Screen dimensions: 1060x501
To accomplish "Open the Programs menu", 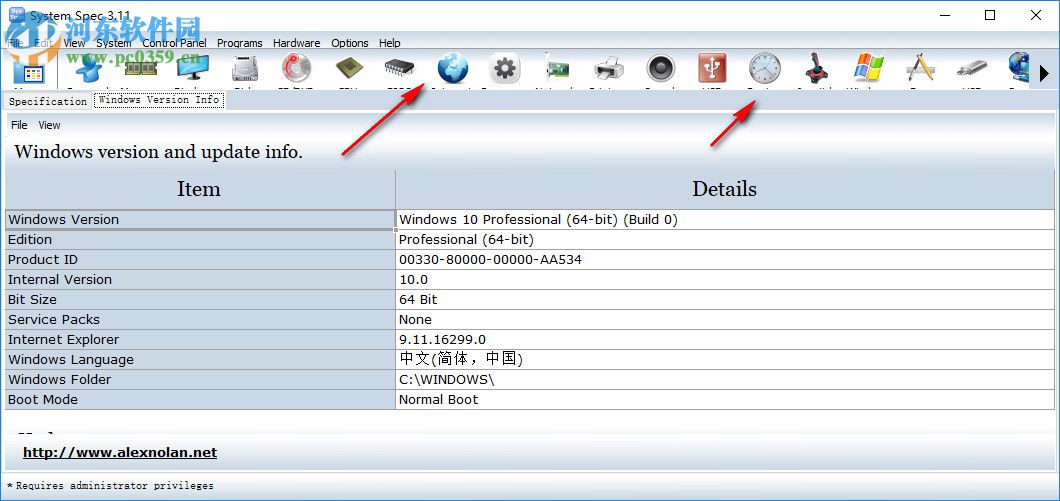I will point(239,43).
